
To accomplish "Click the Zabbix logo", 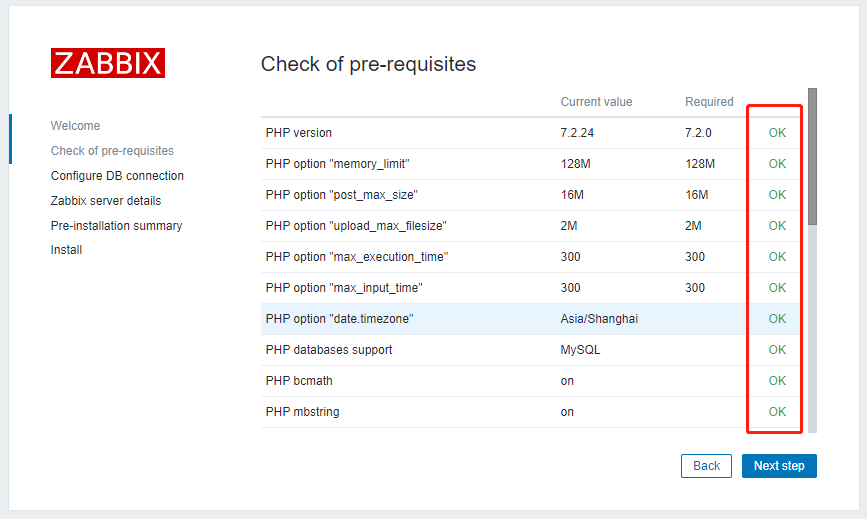I will coord(107,63).
